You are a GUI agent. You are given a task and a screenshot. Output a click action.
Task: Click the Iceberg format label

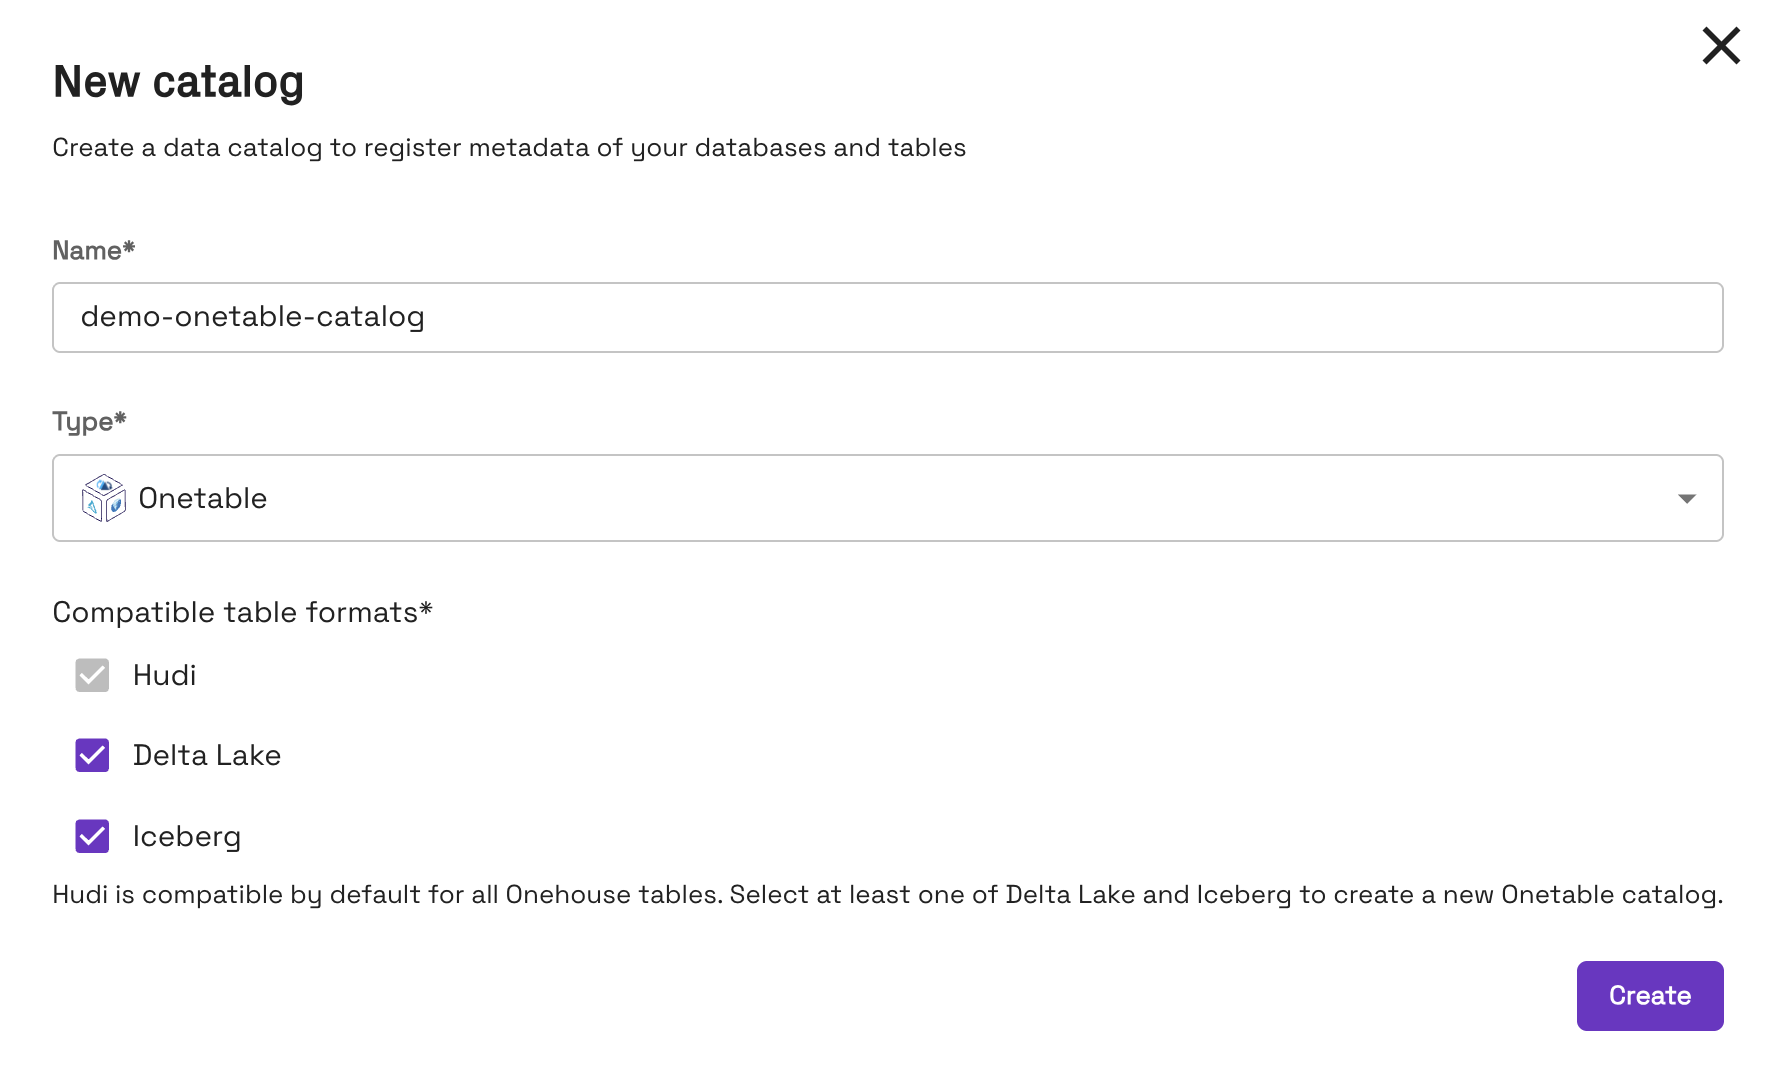tap(187, 836)
